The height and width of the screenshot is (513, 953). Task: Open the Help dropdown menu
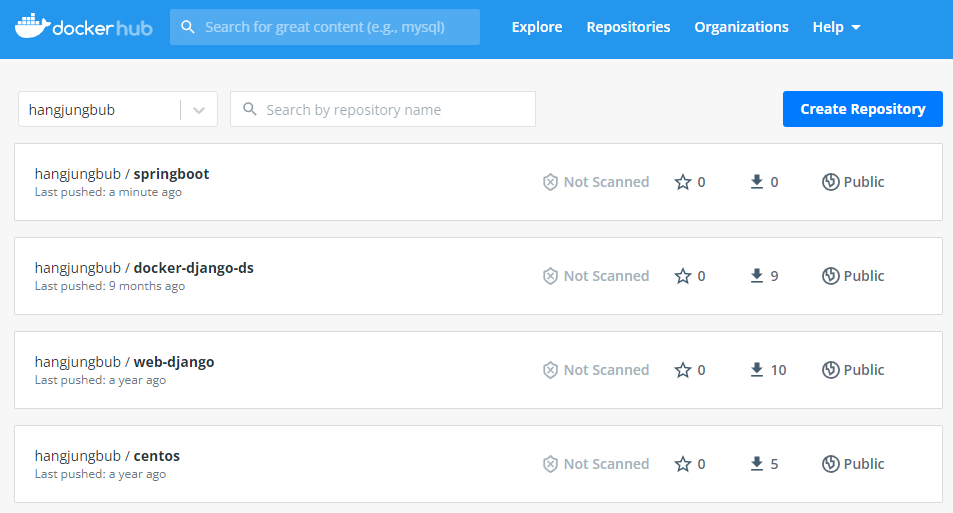[836, 27]
